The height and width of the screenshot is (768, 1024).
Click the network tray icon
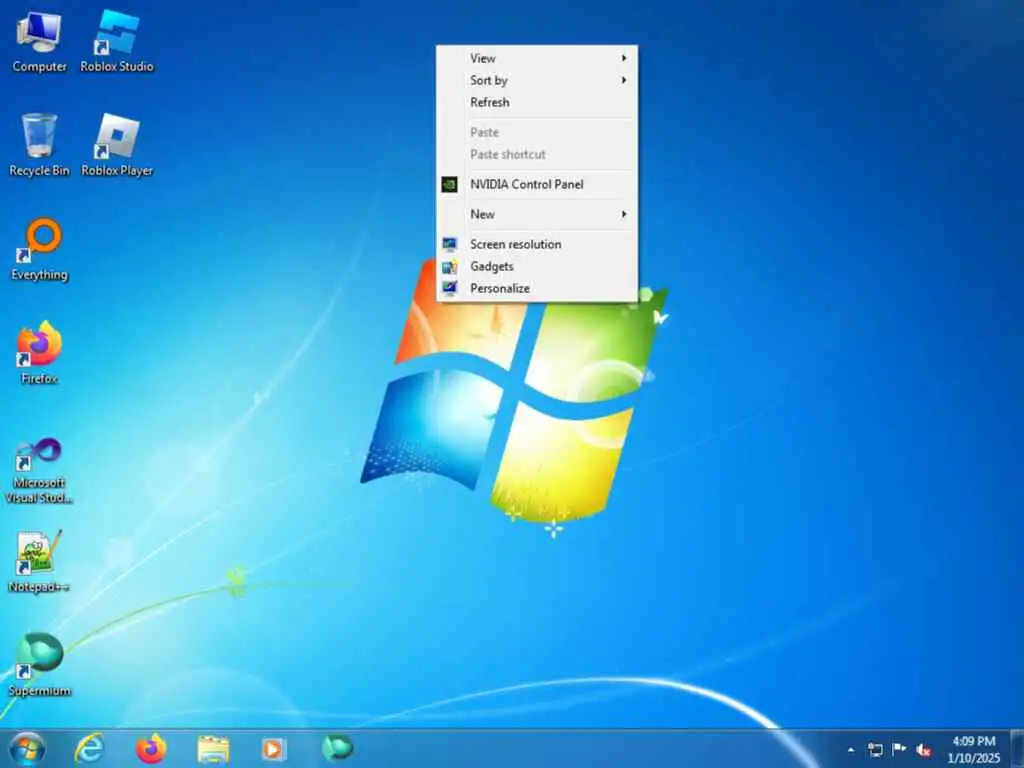pyautogui.click(x=875, y=750)
